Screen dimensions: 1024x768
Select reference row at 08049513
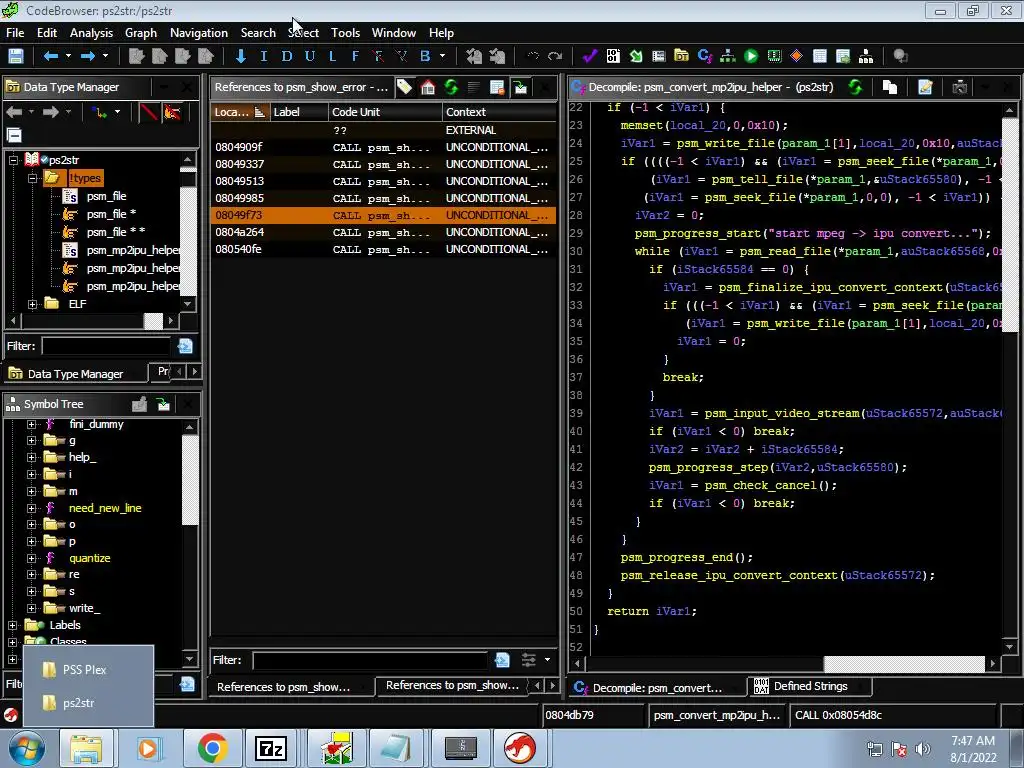point(383,181)
